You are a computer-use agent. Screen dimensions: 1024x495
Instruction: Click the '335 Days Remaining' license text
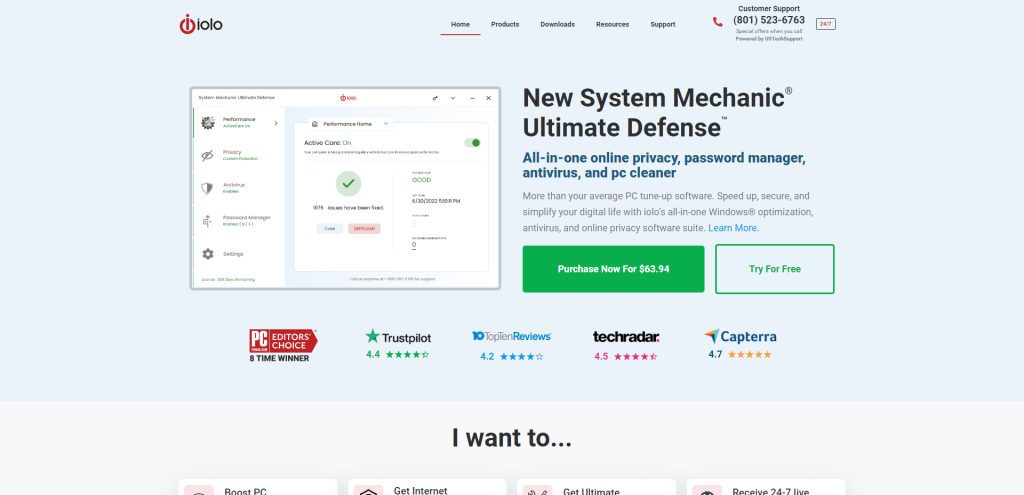click(236, 279)
